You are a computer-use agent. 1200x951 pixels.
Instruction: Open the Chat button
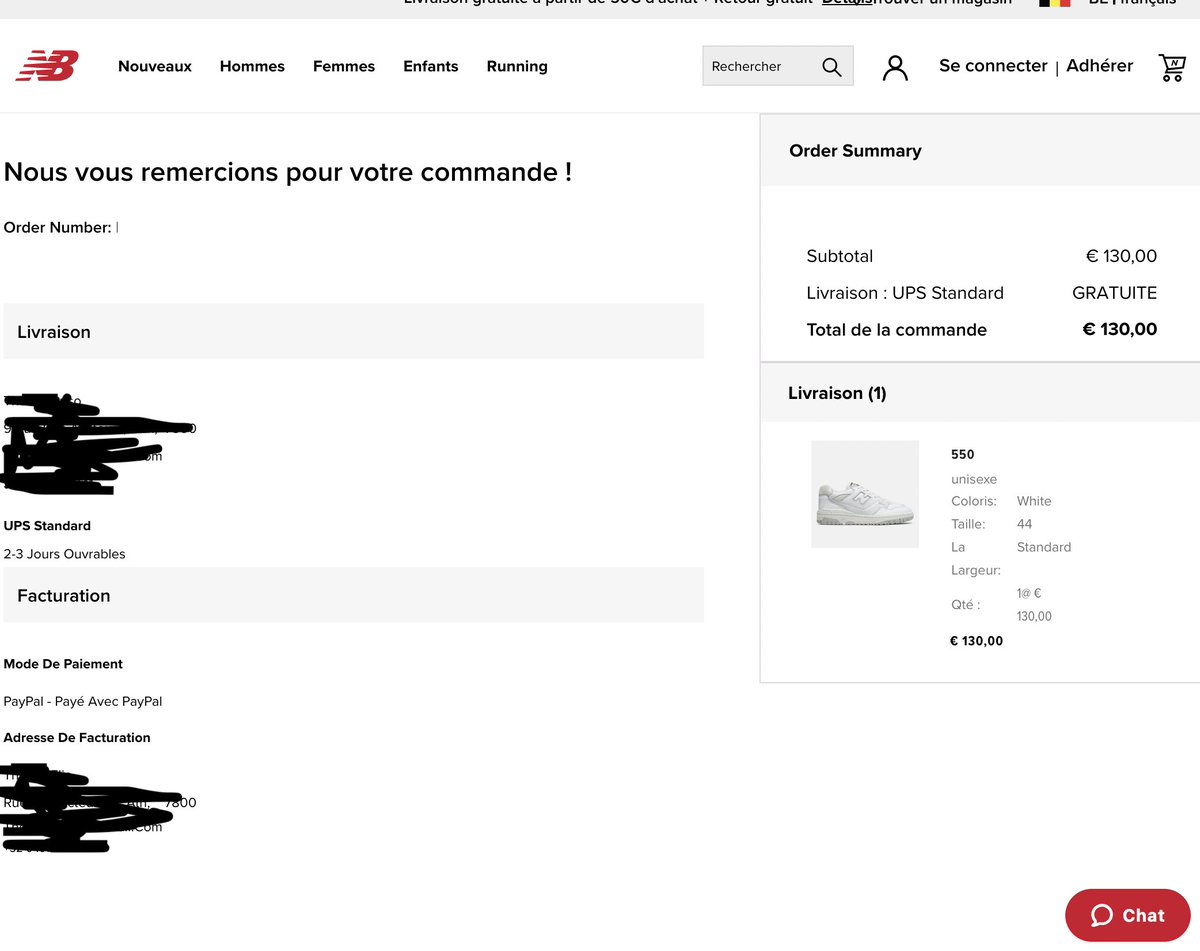coord(1128,915)
